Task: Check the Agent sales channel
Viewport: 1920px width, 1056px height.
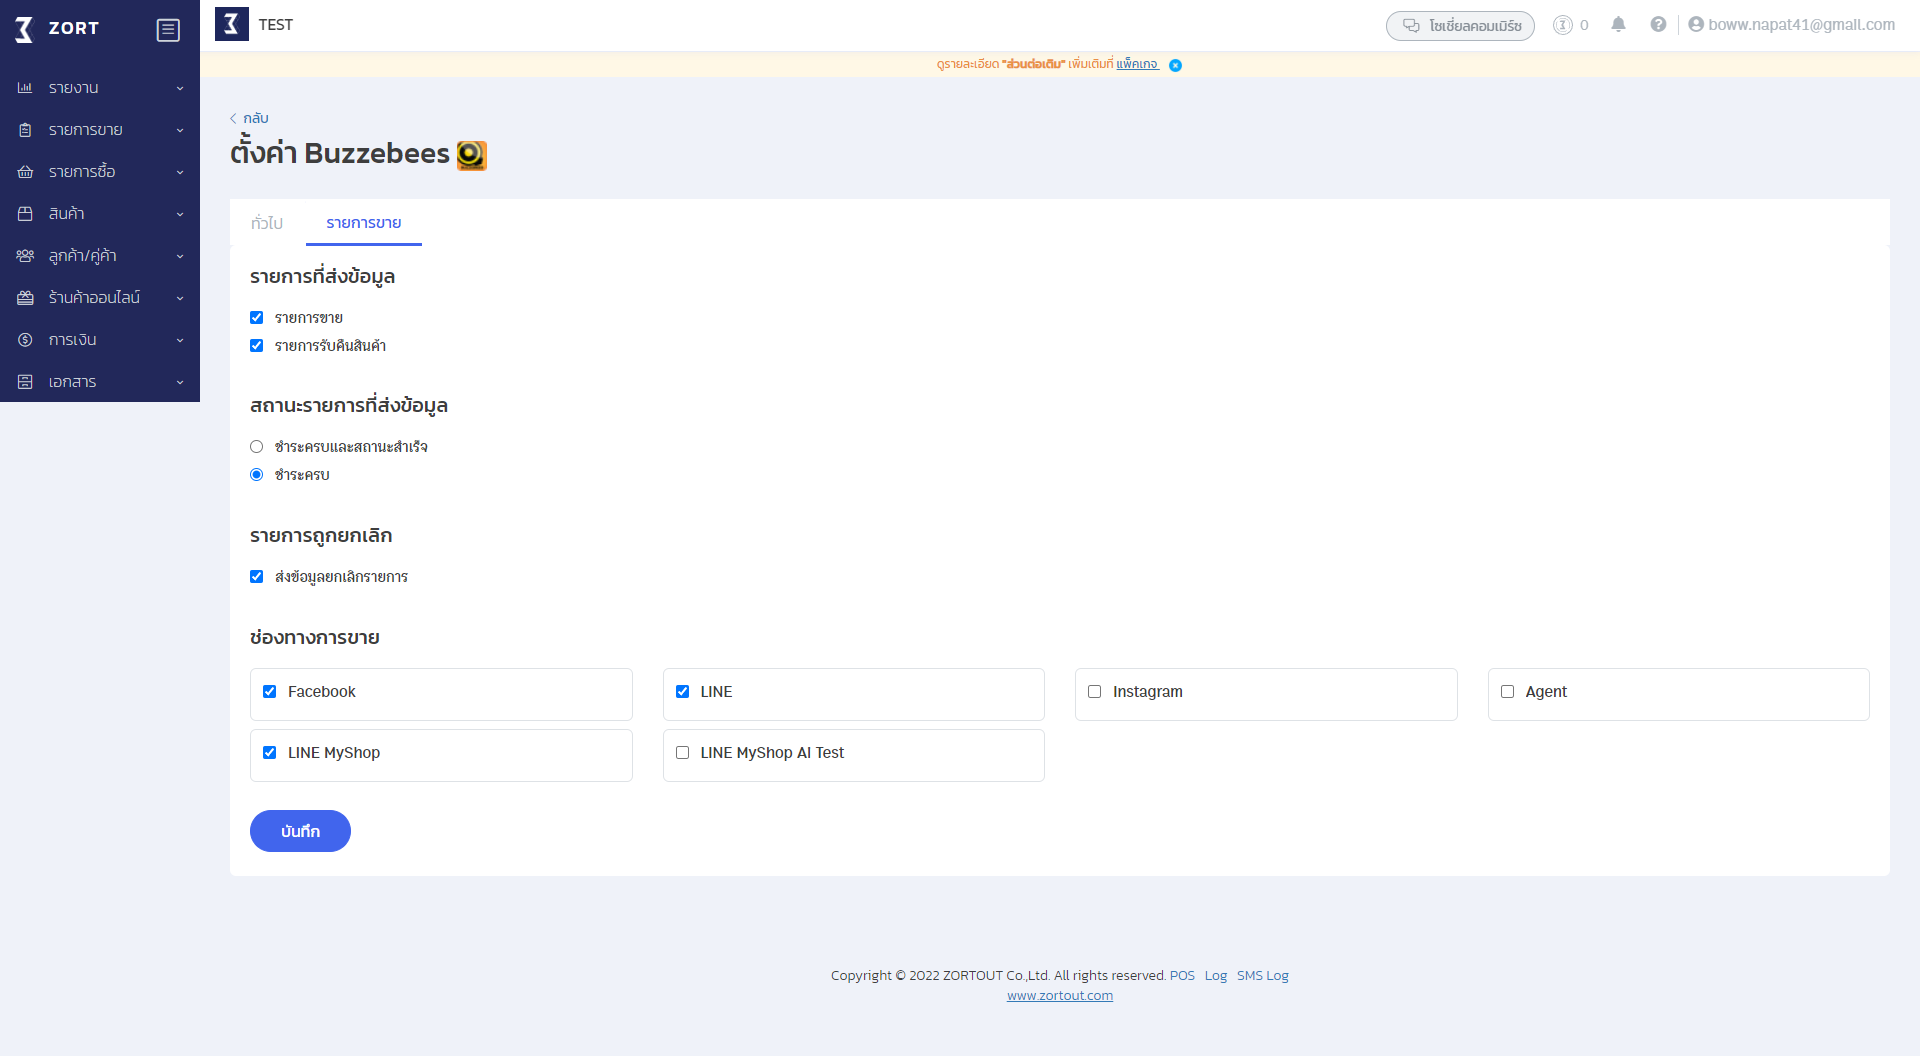Action: (1507, 691)
